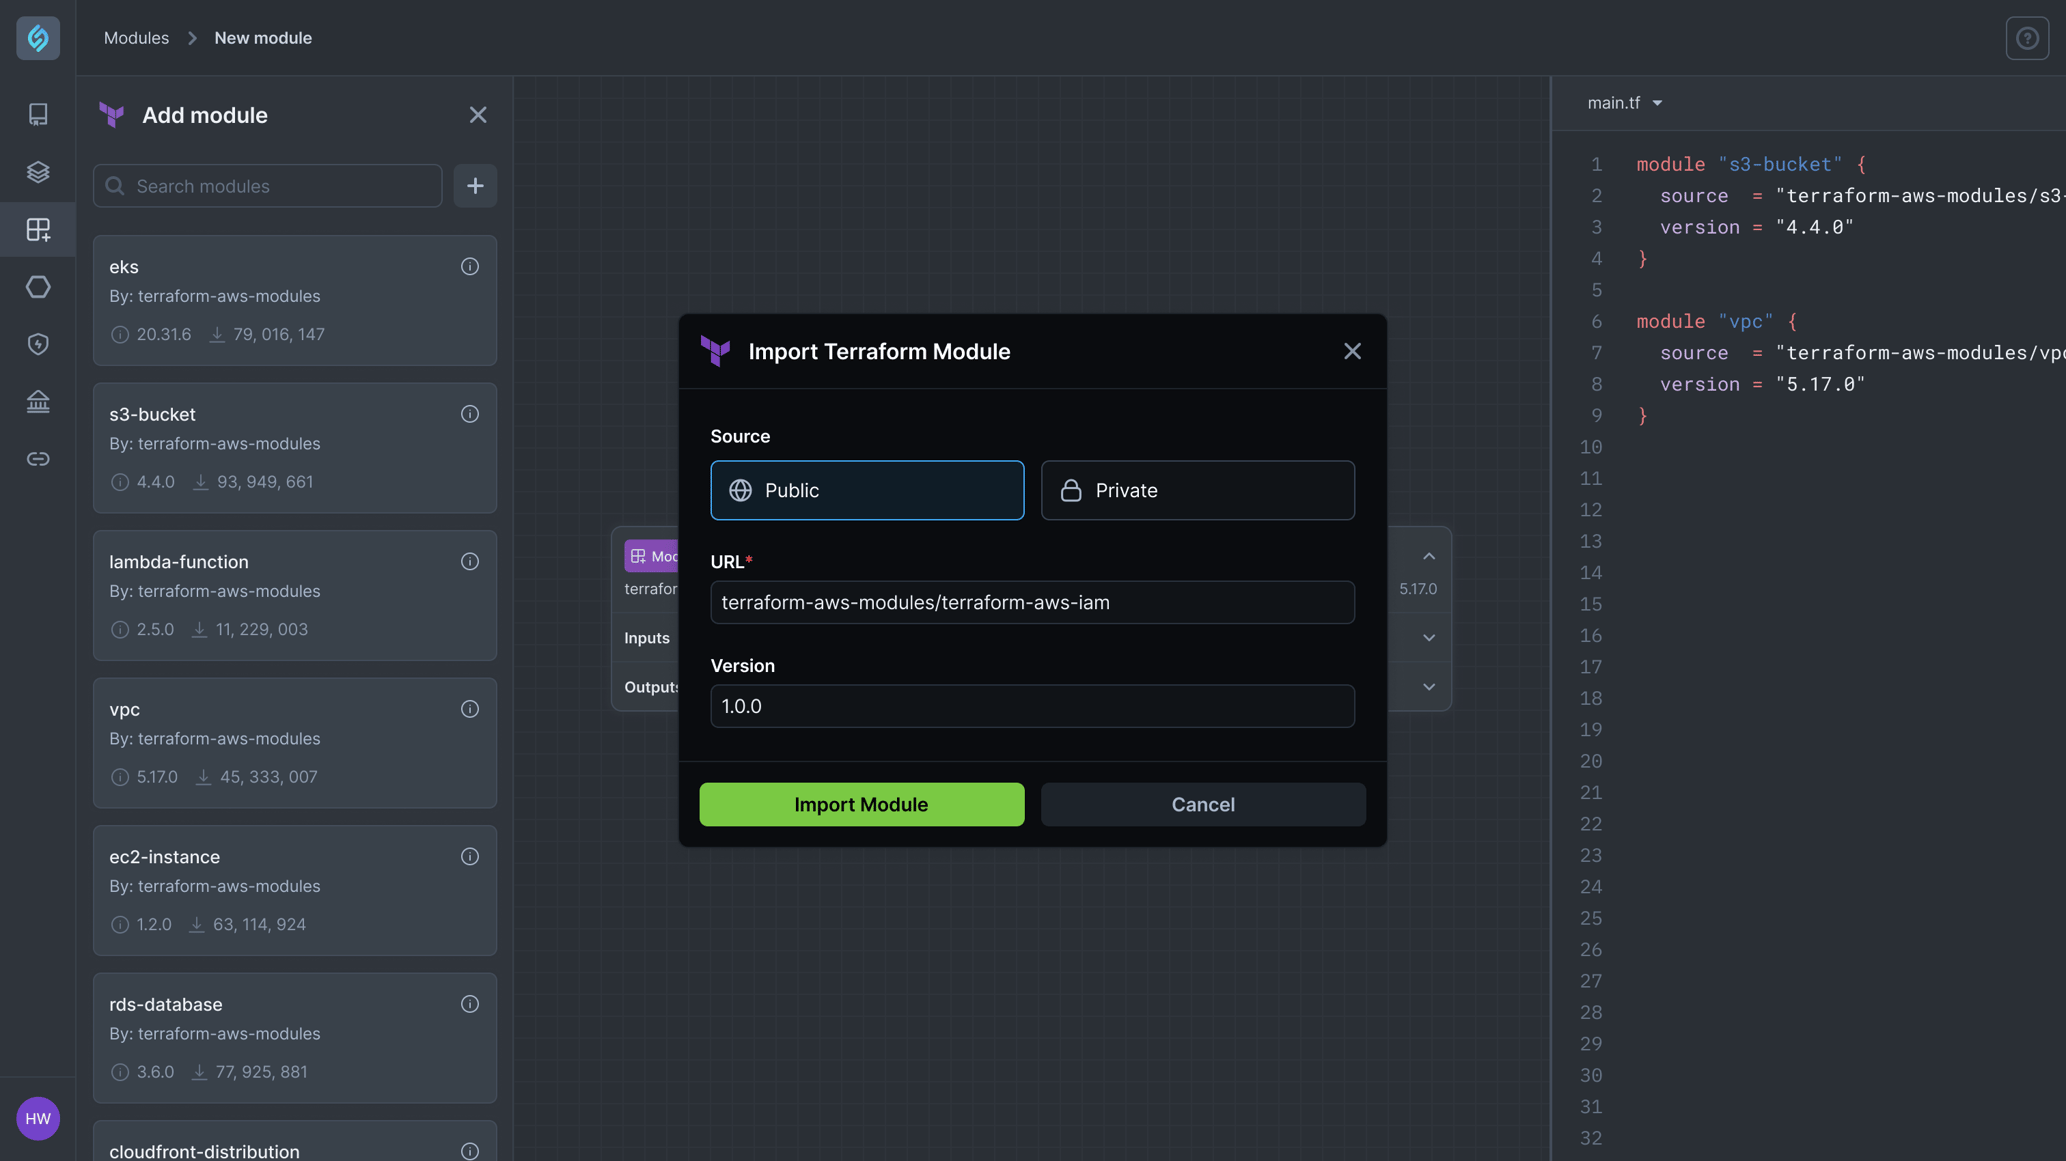Click the 'module "vpc" {' code line
The image size is (2066, 1161).
pos(1716,321)
